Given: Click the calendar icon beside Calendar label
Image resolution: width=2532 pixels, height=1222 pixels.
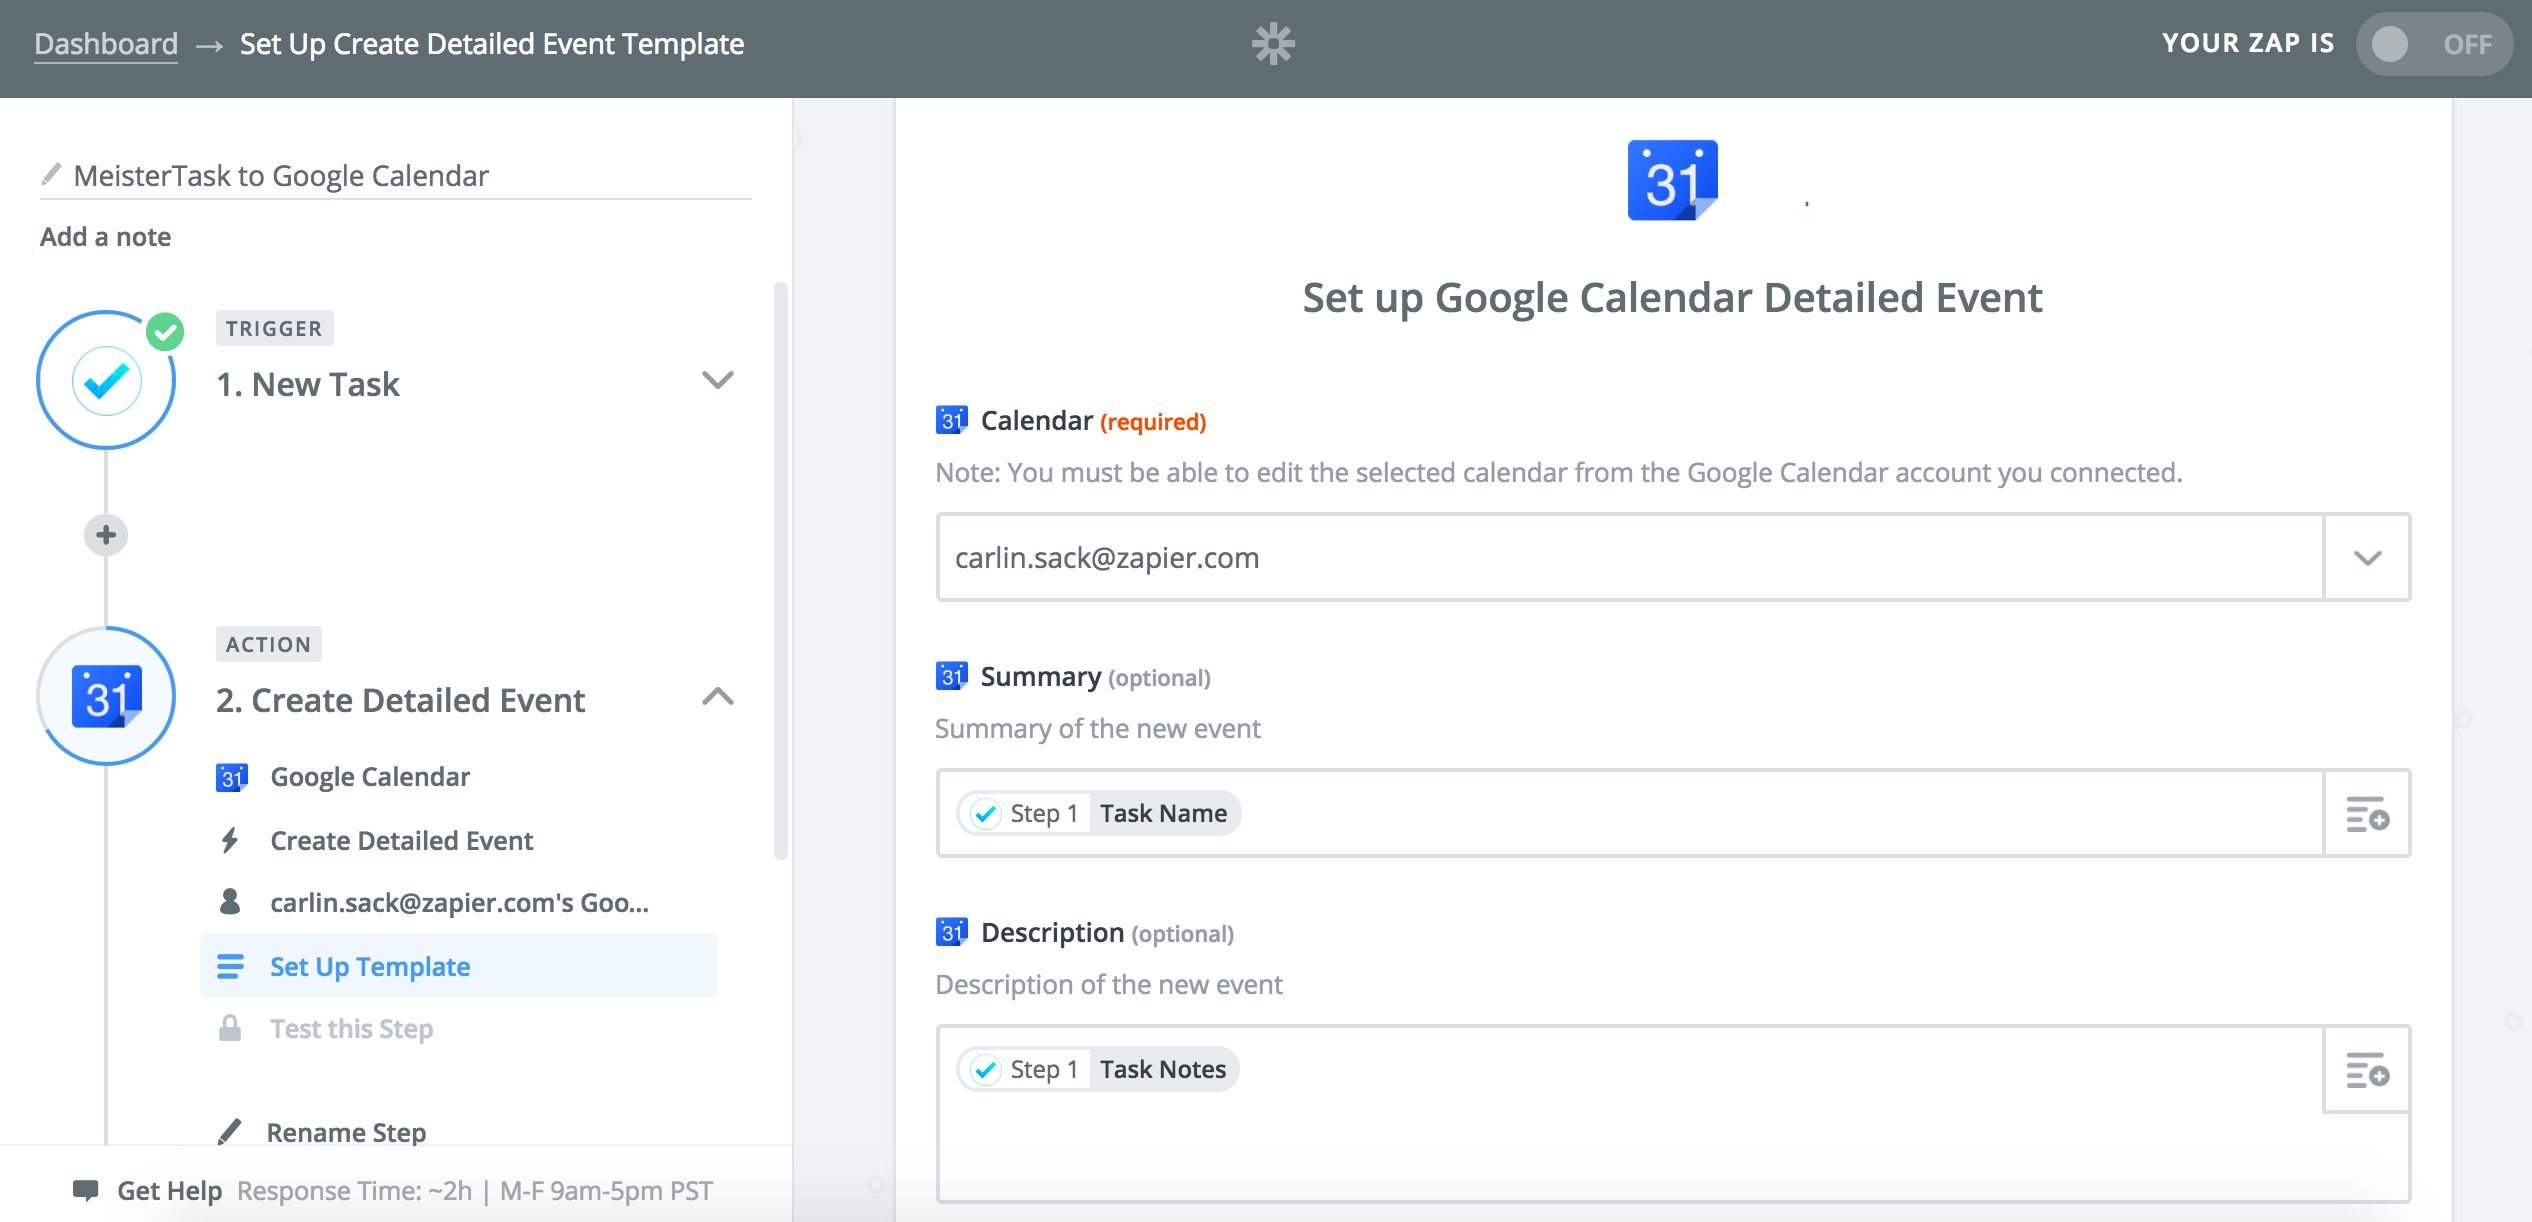Looking at the screenshot, I should tap(951, 420).
